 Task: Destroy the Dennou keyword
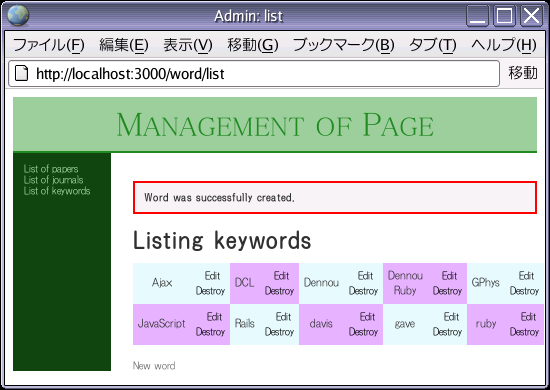363,291
